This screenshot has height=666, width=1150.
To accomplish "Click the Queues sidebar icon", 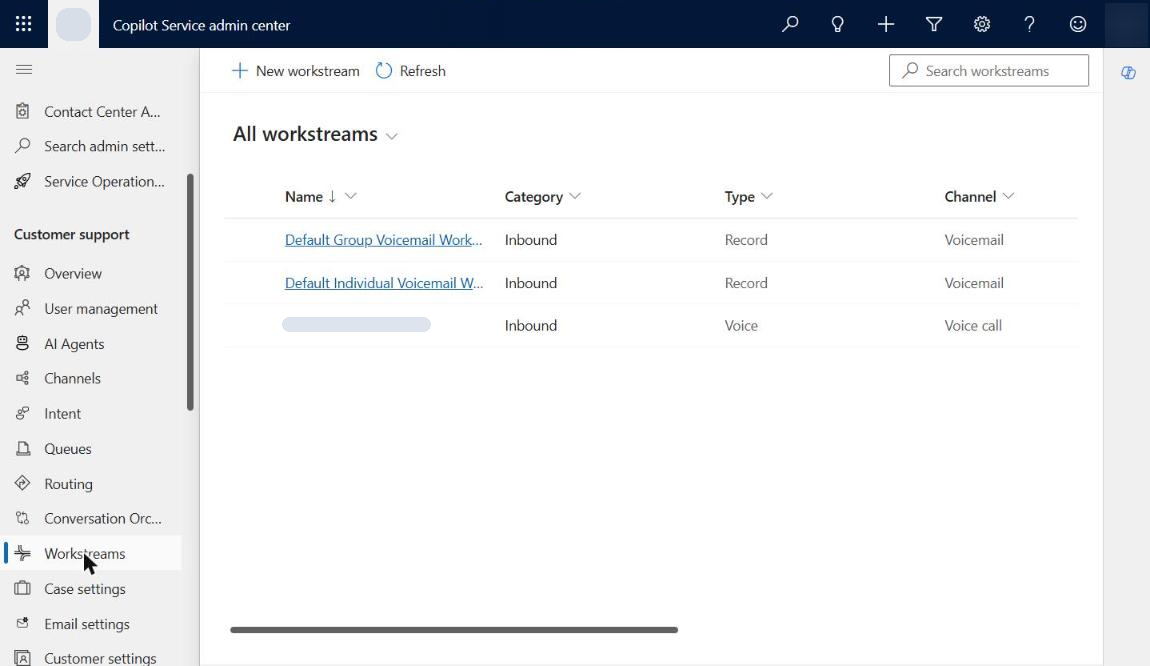I will point(23,448).
